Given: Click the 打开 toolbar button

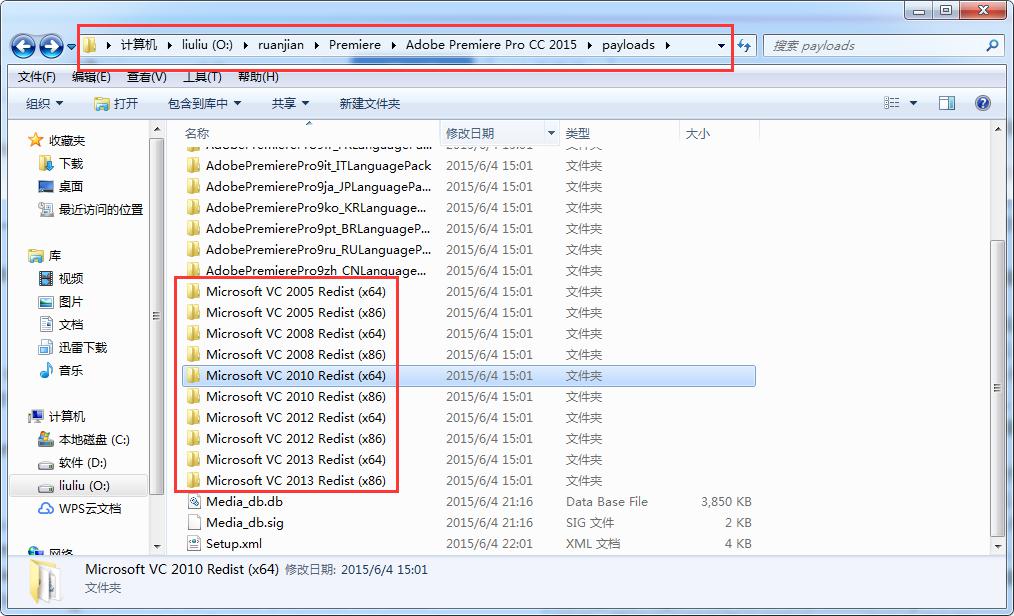Looking at the screenshot, I should tap(116, 103).
